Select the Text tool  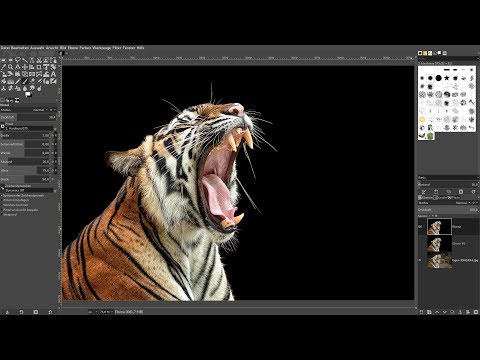53,74
